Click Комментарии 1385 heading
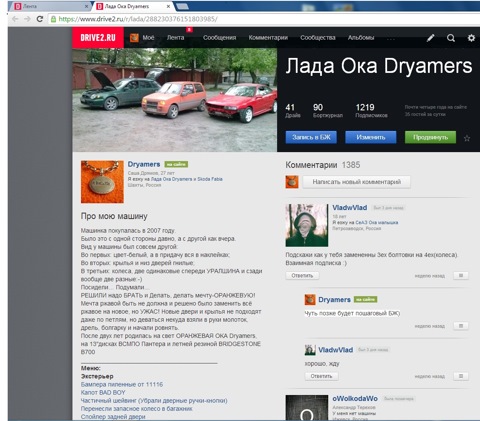The width and height of the screenshot is (480, 421). coord(322,165)
